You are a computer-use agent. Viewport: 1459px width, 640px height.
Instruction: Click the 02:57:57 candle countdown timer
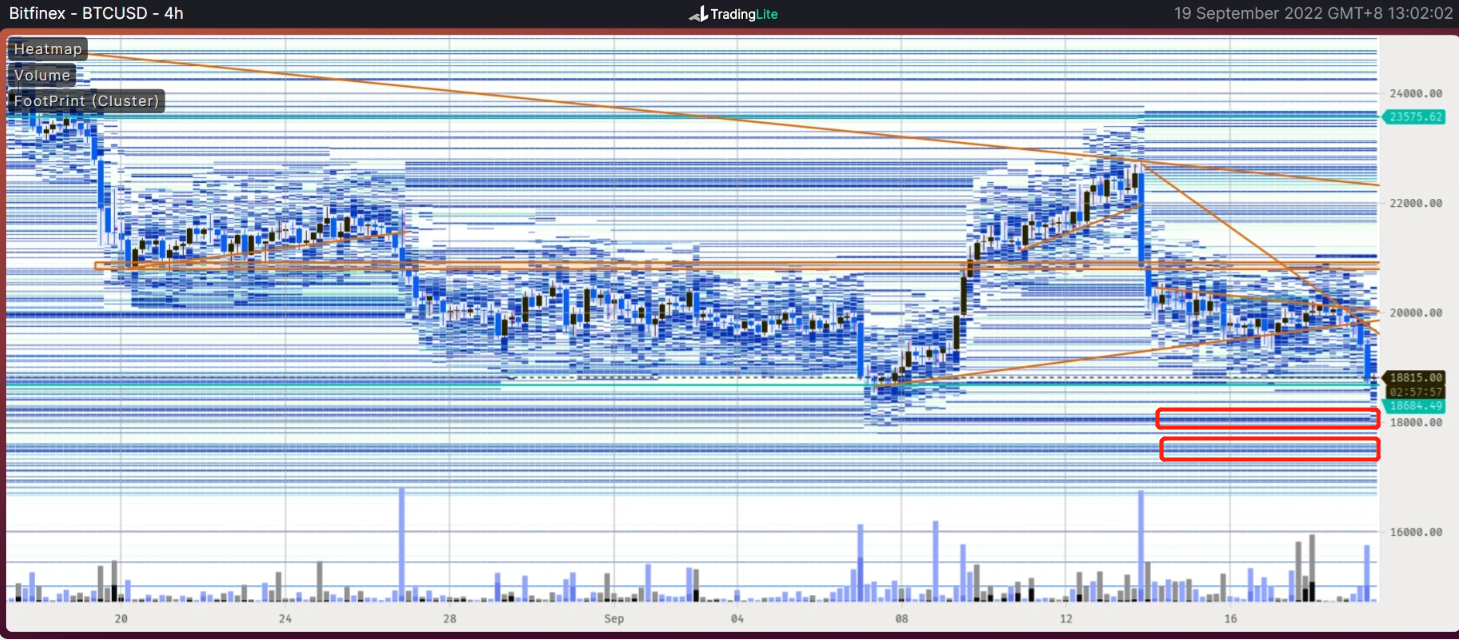pos(1415,391)
